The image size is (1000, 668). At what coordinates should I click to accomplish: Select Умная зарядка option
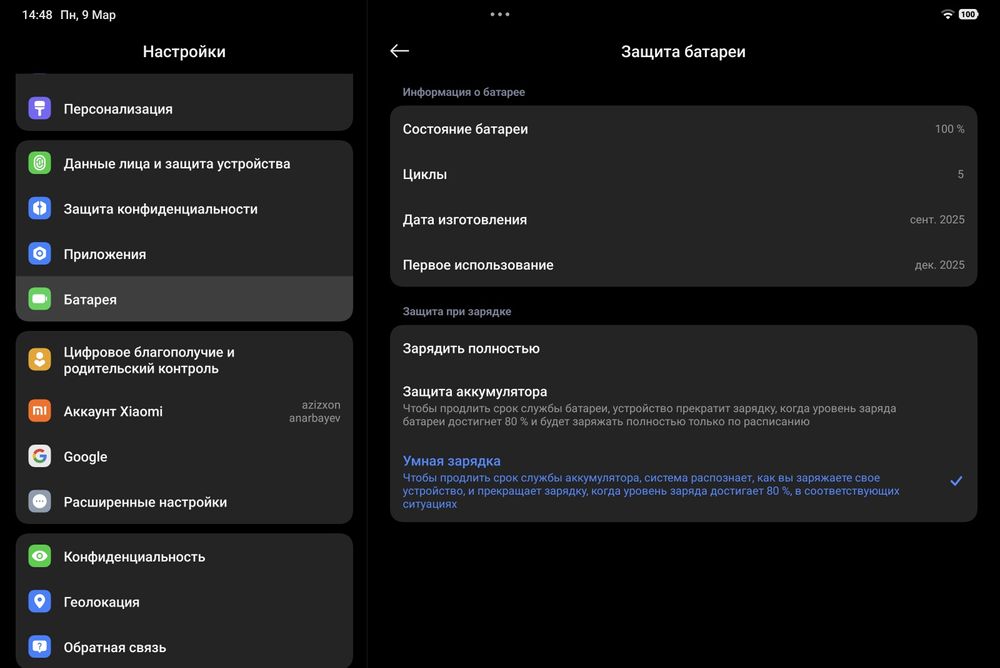click(x=684, y=482)
